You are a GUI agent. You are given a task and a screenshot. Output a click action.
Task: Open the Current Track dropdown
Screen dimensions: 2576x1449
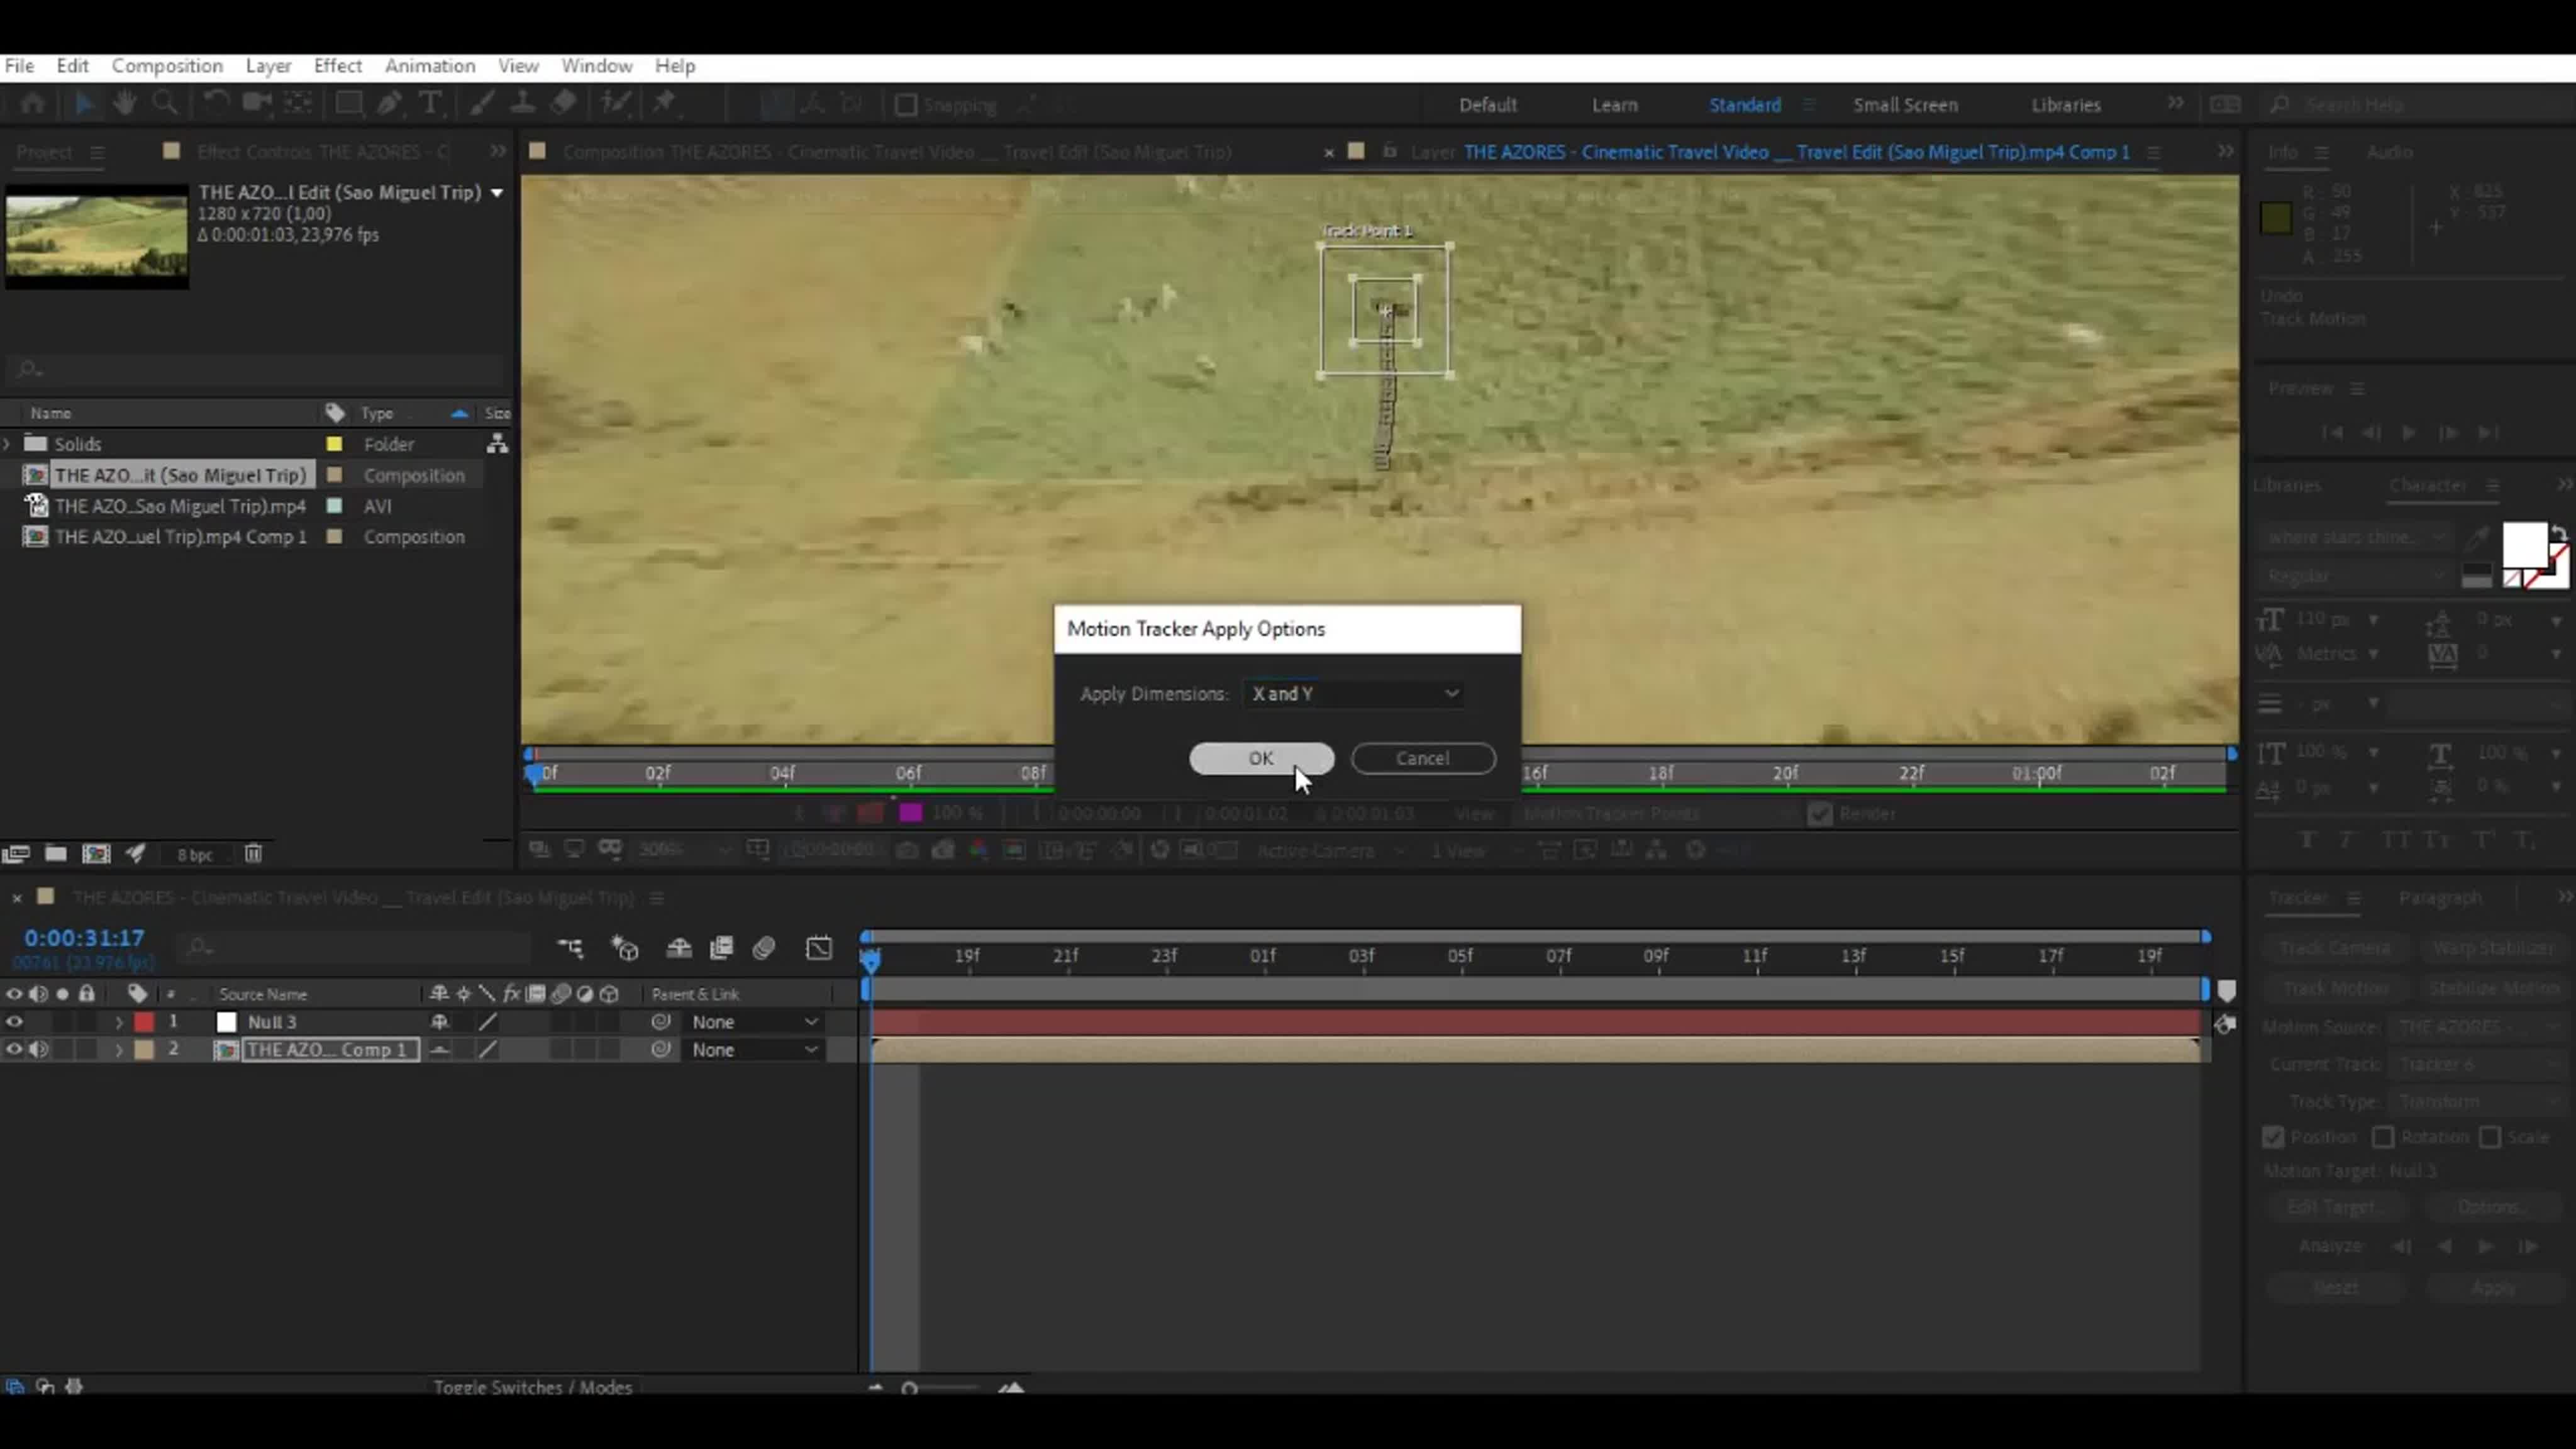point(2478,1064)
